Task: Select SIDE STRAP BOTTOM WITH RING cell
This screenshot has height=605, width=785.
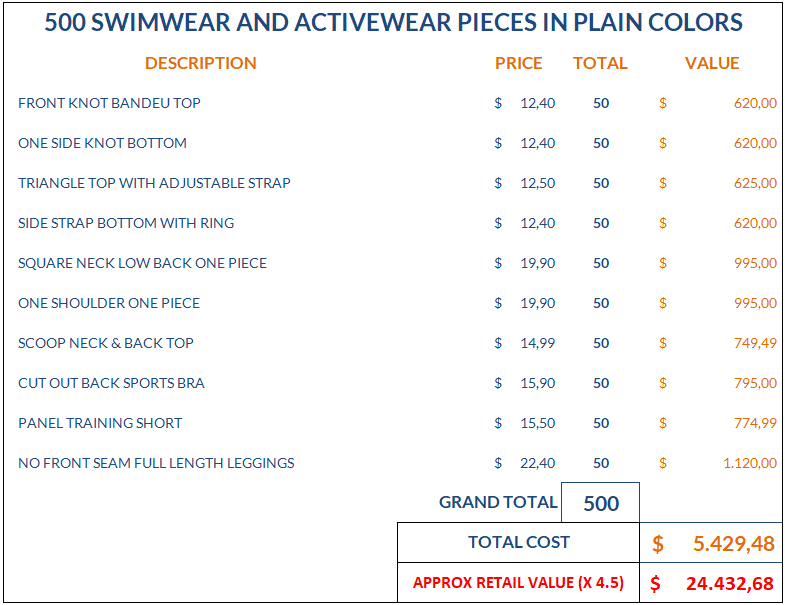Action: [126, 223]
